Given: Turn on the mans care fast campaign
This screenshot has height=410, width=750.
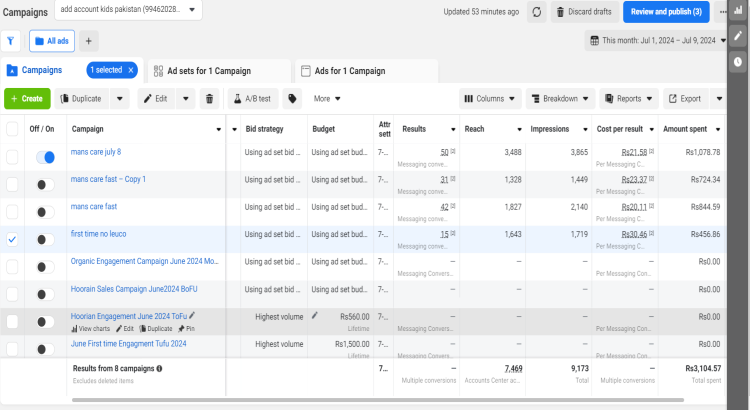Looking at the screenshot, I should (45, 212).
